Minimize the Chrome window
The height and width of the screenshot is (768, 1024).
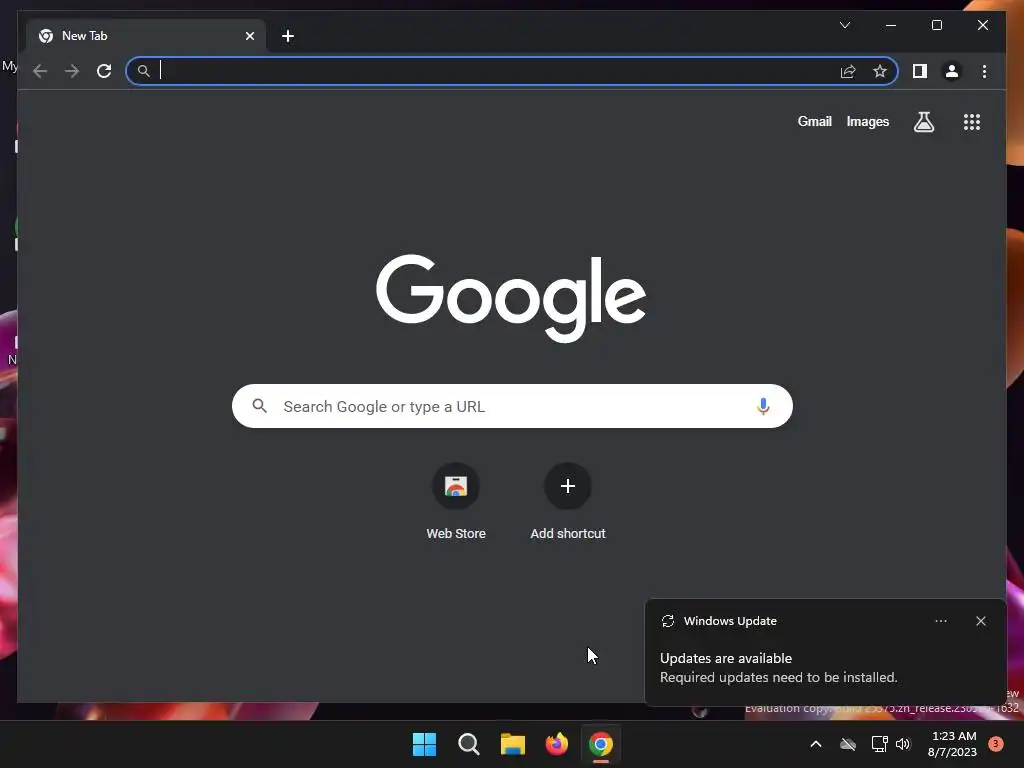[891, 25]
